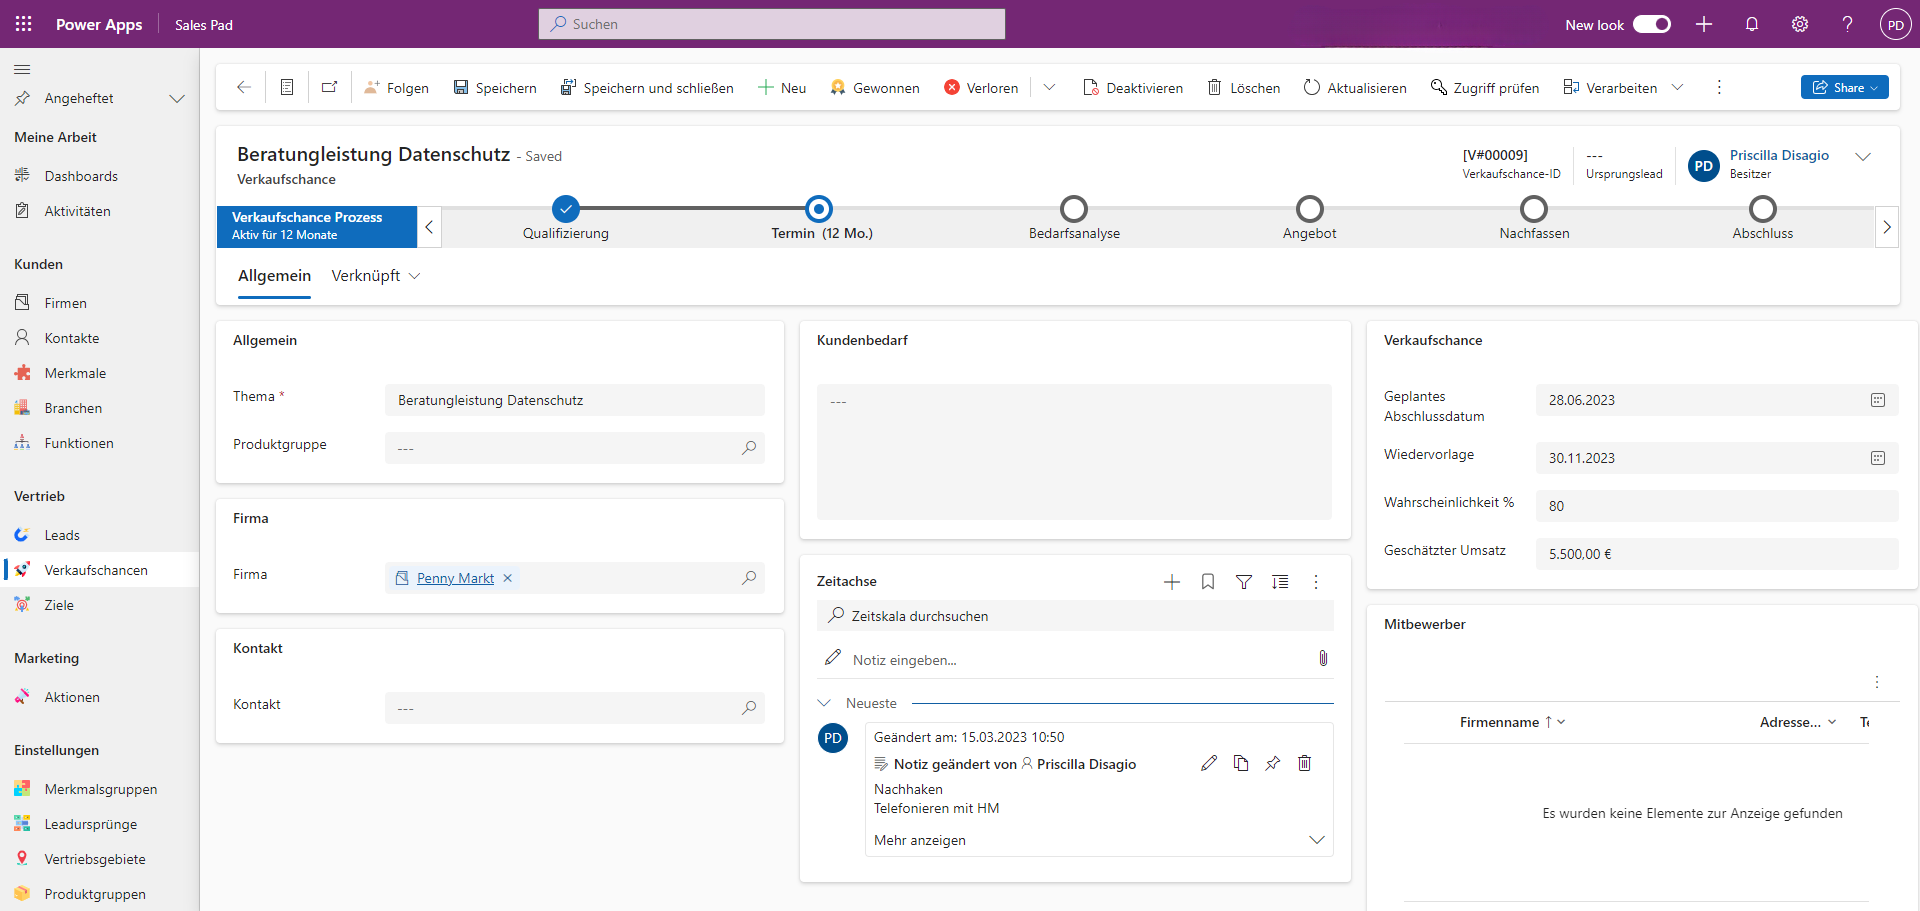The image size is (1920, 911).
Task: Click the Verarbeiten command
Action: pos(1610,88)
